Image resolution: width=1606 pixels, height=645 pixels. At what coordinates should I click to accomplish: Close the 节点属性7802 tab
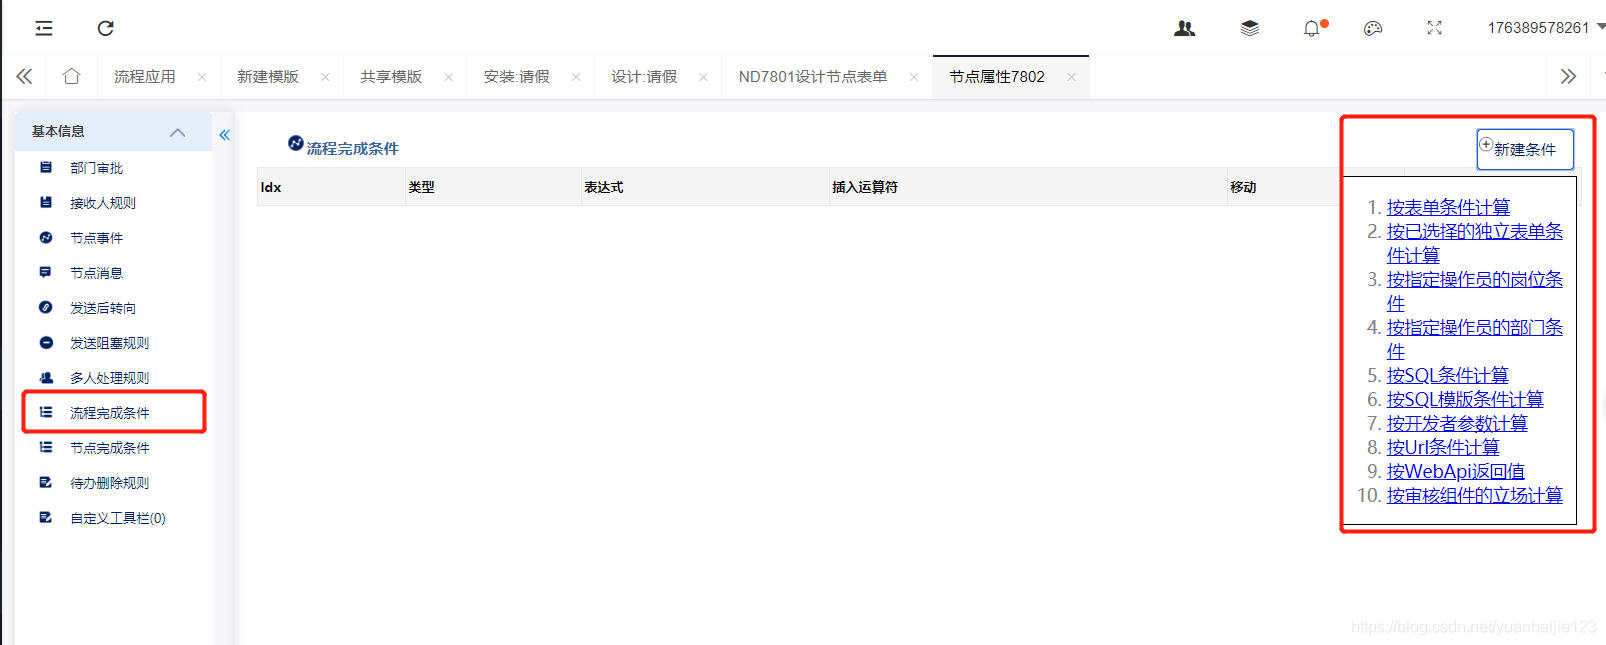pyautogui.click(x=1071, y=77)
